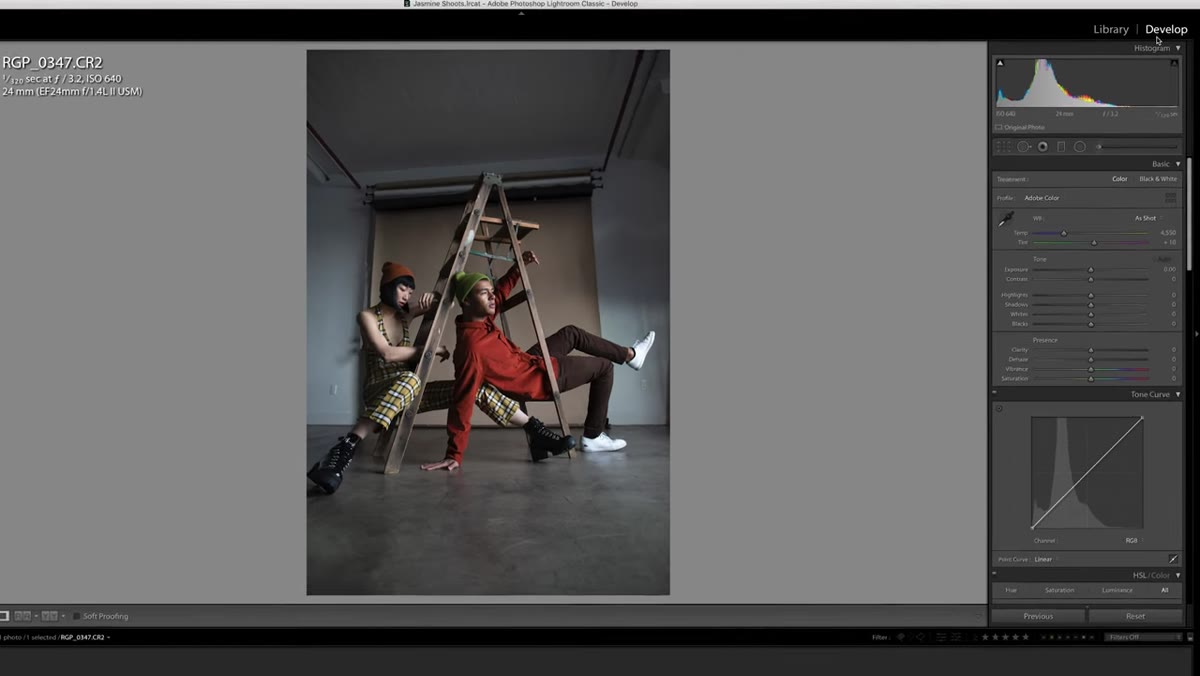Click the Clarity slider handle
This screenshot has width=1200, height=676.
(x=1090, y=350)
